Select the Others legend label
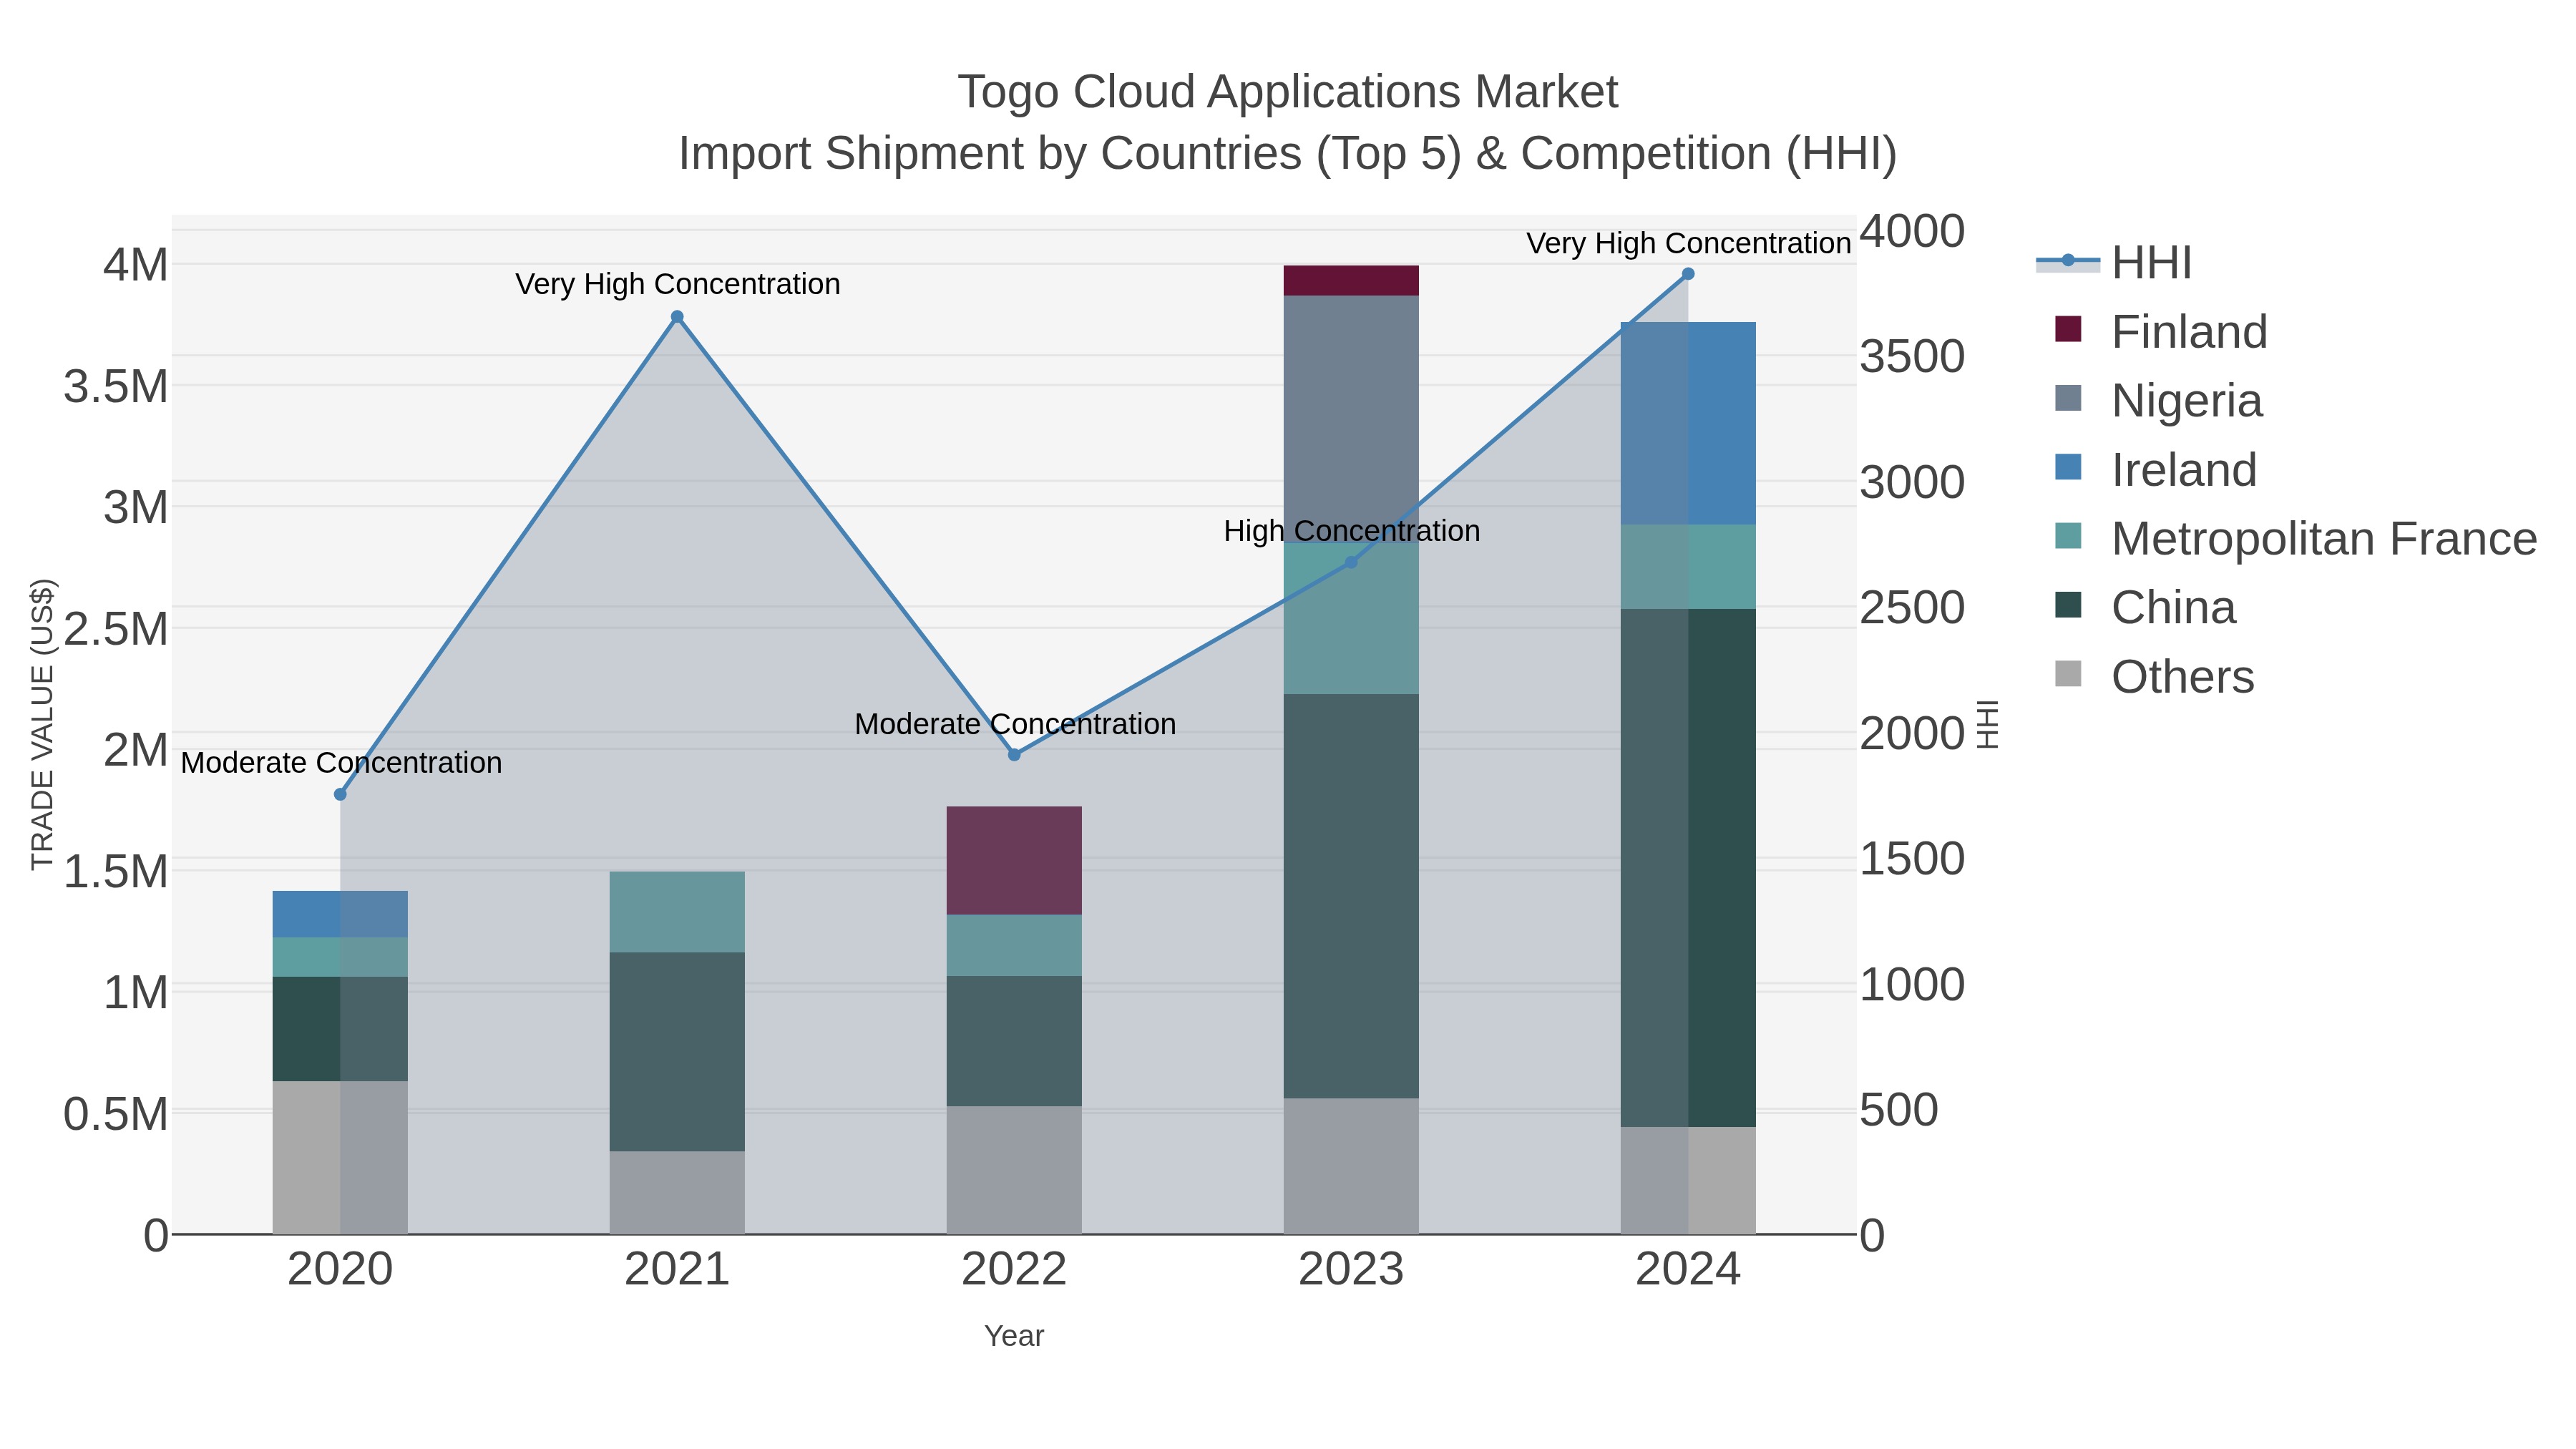 tap(2183, 677)
